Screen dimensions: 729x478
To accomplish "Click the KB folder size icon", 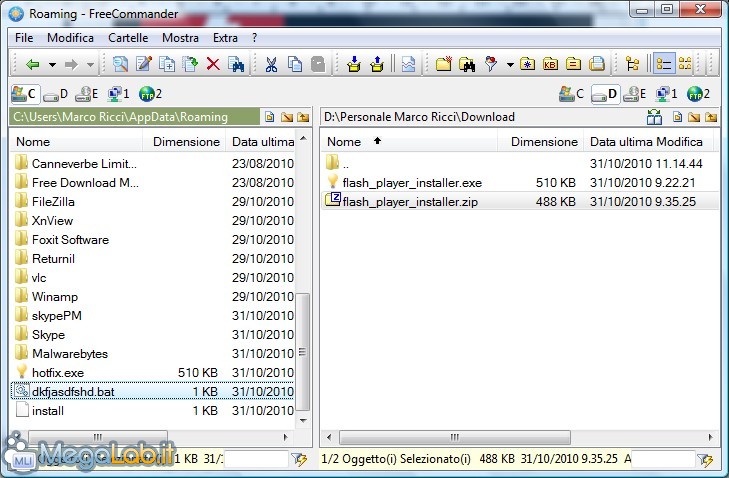I will pyautogui.click(x=550, y=64).
